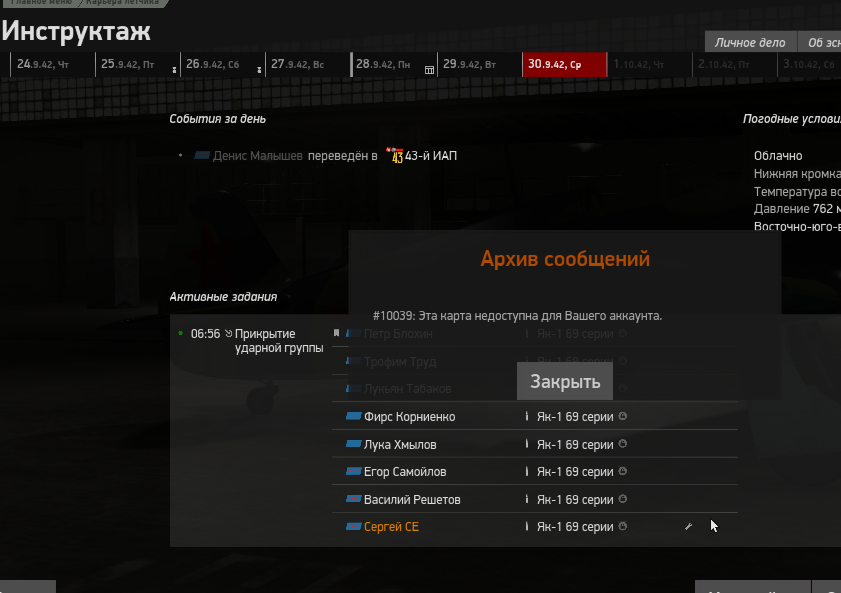The image size is (841, 593).
Task: Click rank insignia of Фирс Корниенко
Action: click(x=353, y=416)
